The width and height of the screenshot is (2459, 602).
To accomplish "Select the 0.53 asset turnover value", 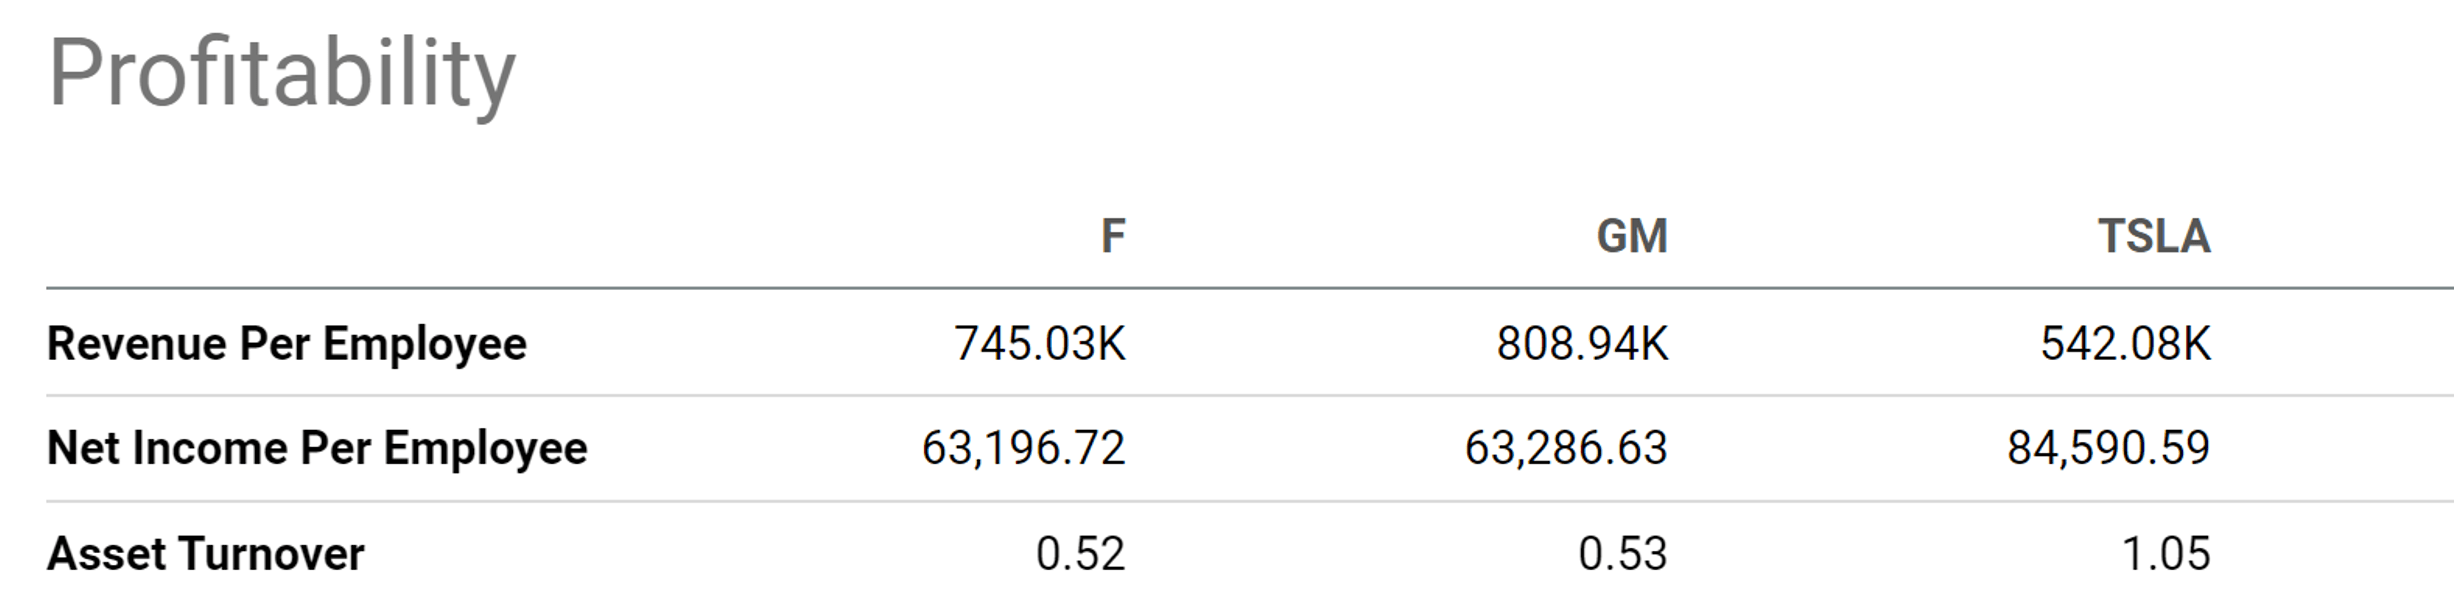I will (x=1623, y=554).
